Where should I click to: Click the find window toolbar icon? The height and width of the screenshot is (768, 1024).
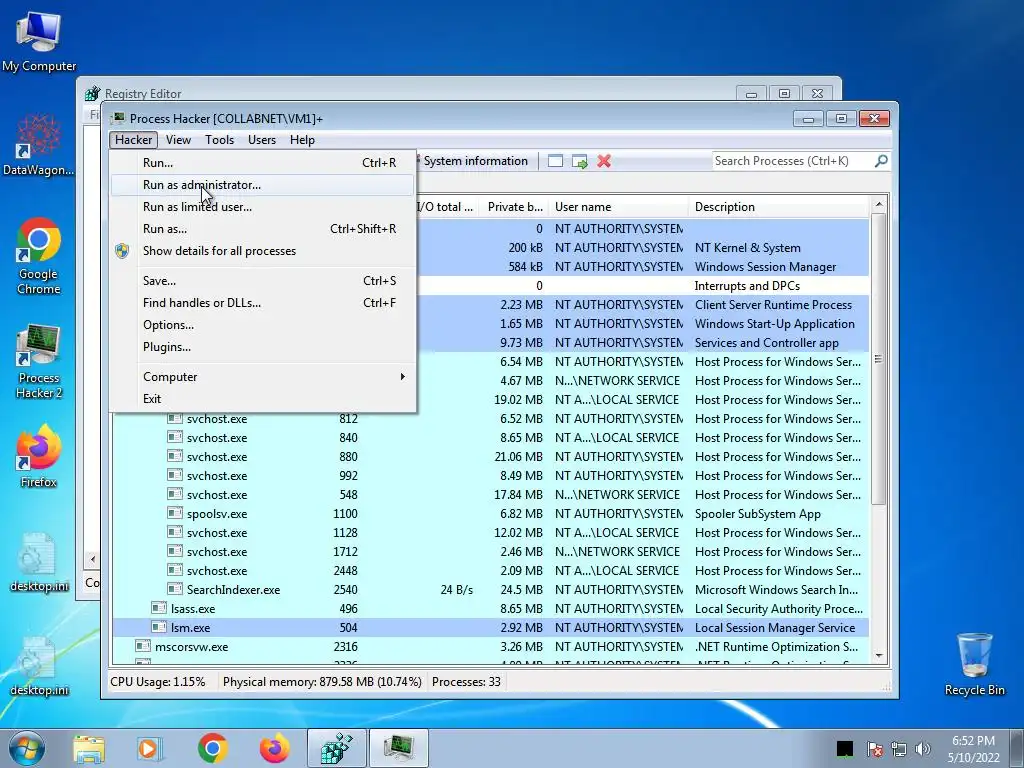tap(555, 161)
